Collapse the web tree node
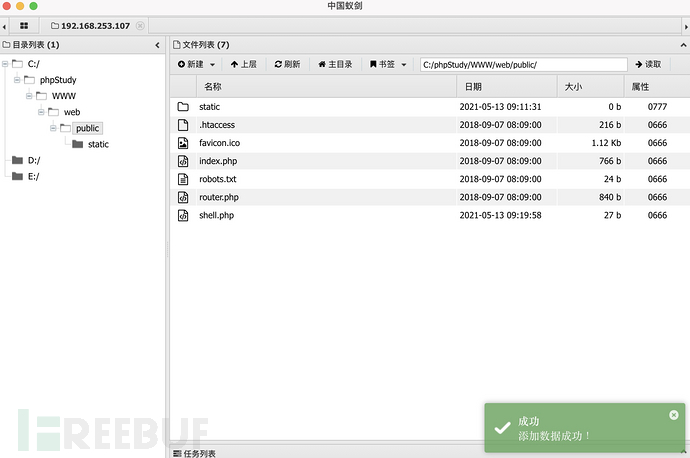The image size is (690, 458). coord(41,112)
